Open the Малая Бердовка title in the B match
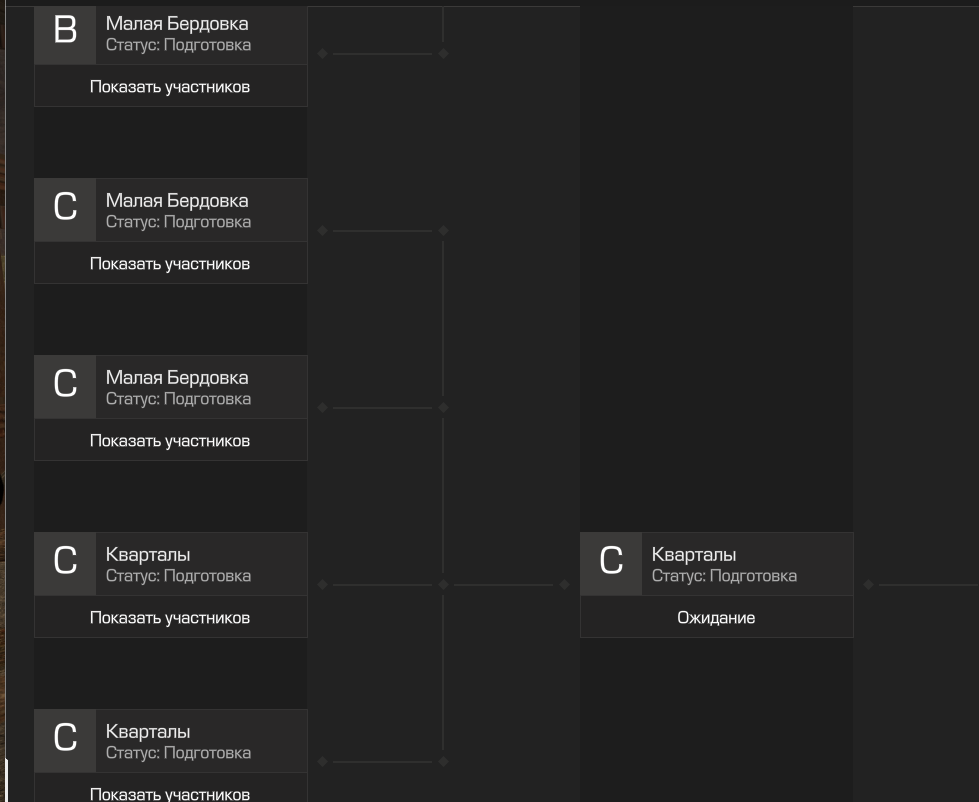The height and width of the screenshot is (802, 979). point(177,24)
